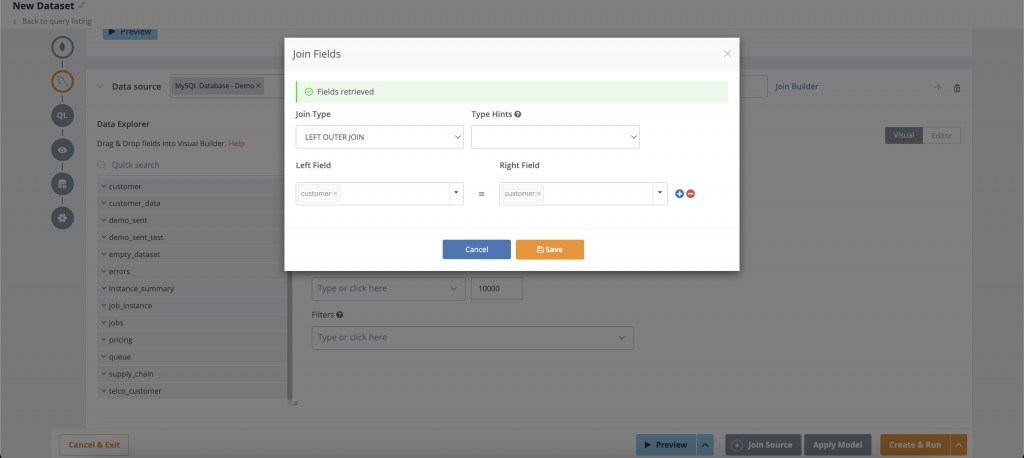This screenshot has height=458, width=1024.
Task: Click the Join Source button
Action: pyautogui.click(x=763, y=445)
